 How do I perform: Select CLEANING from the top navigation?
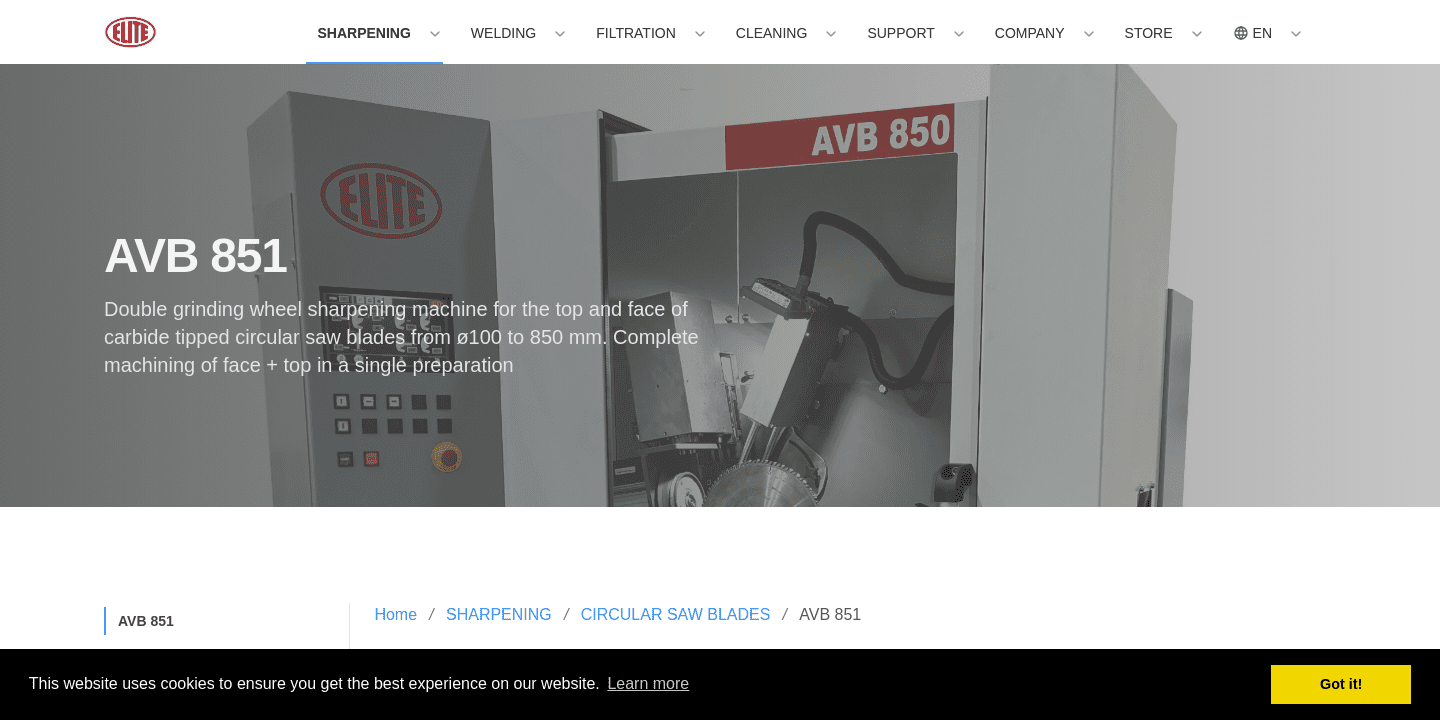tap(771, 33)
